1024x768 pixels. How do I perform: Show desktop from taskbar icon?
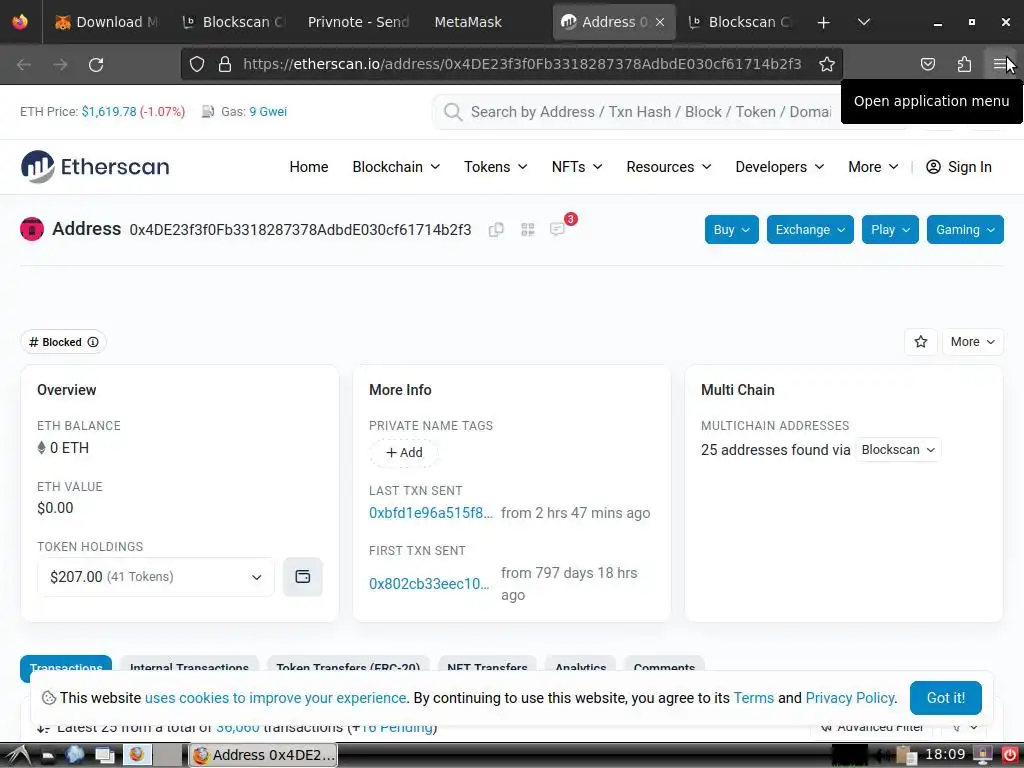(x=104, y=756)
